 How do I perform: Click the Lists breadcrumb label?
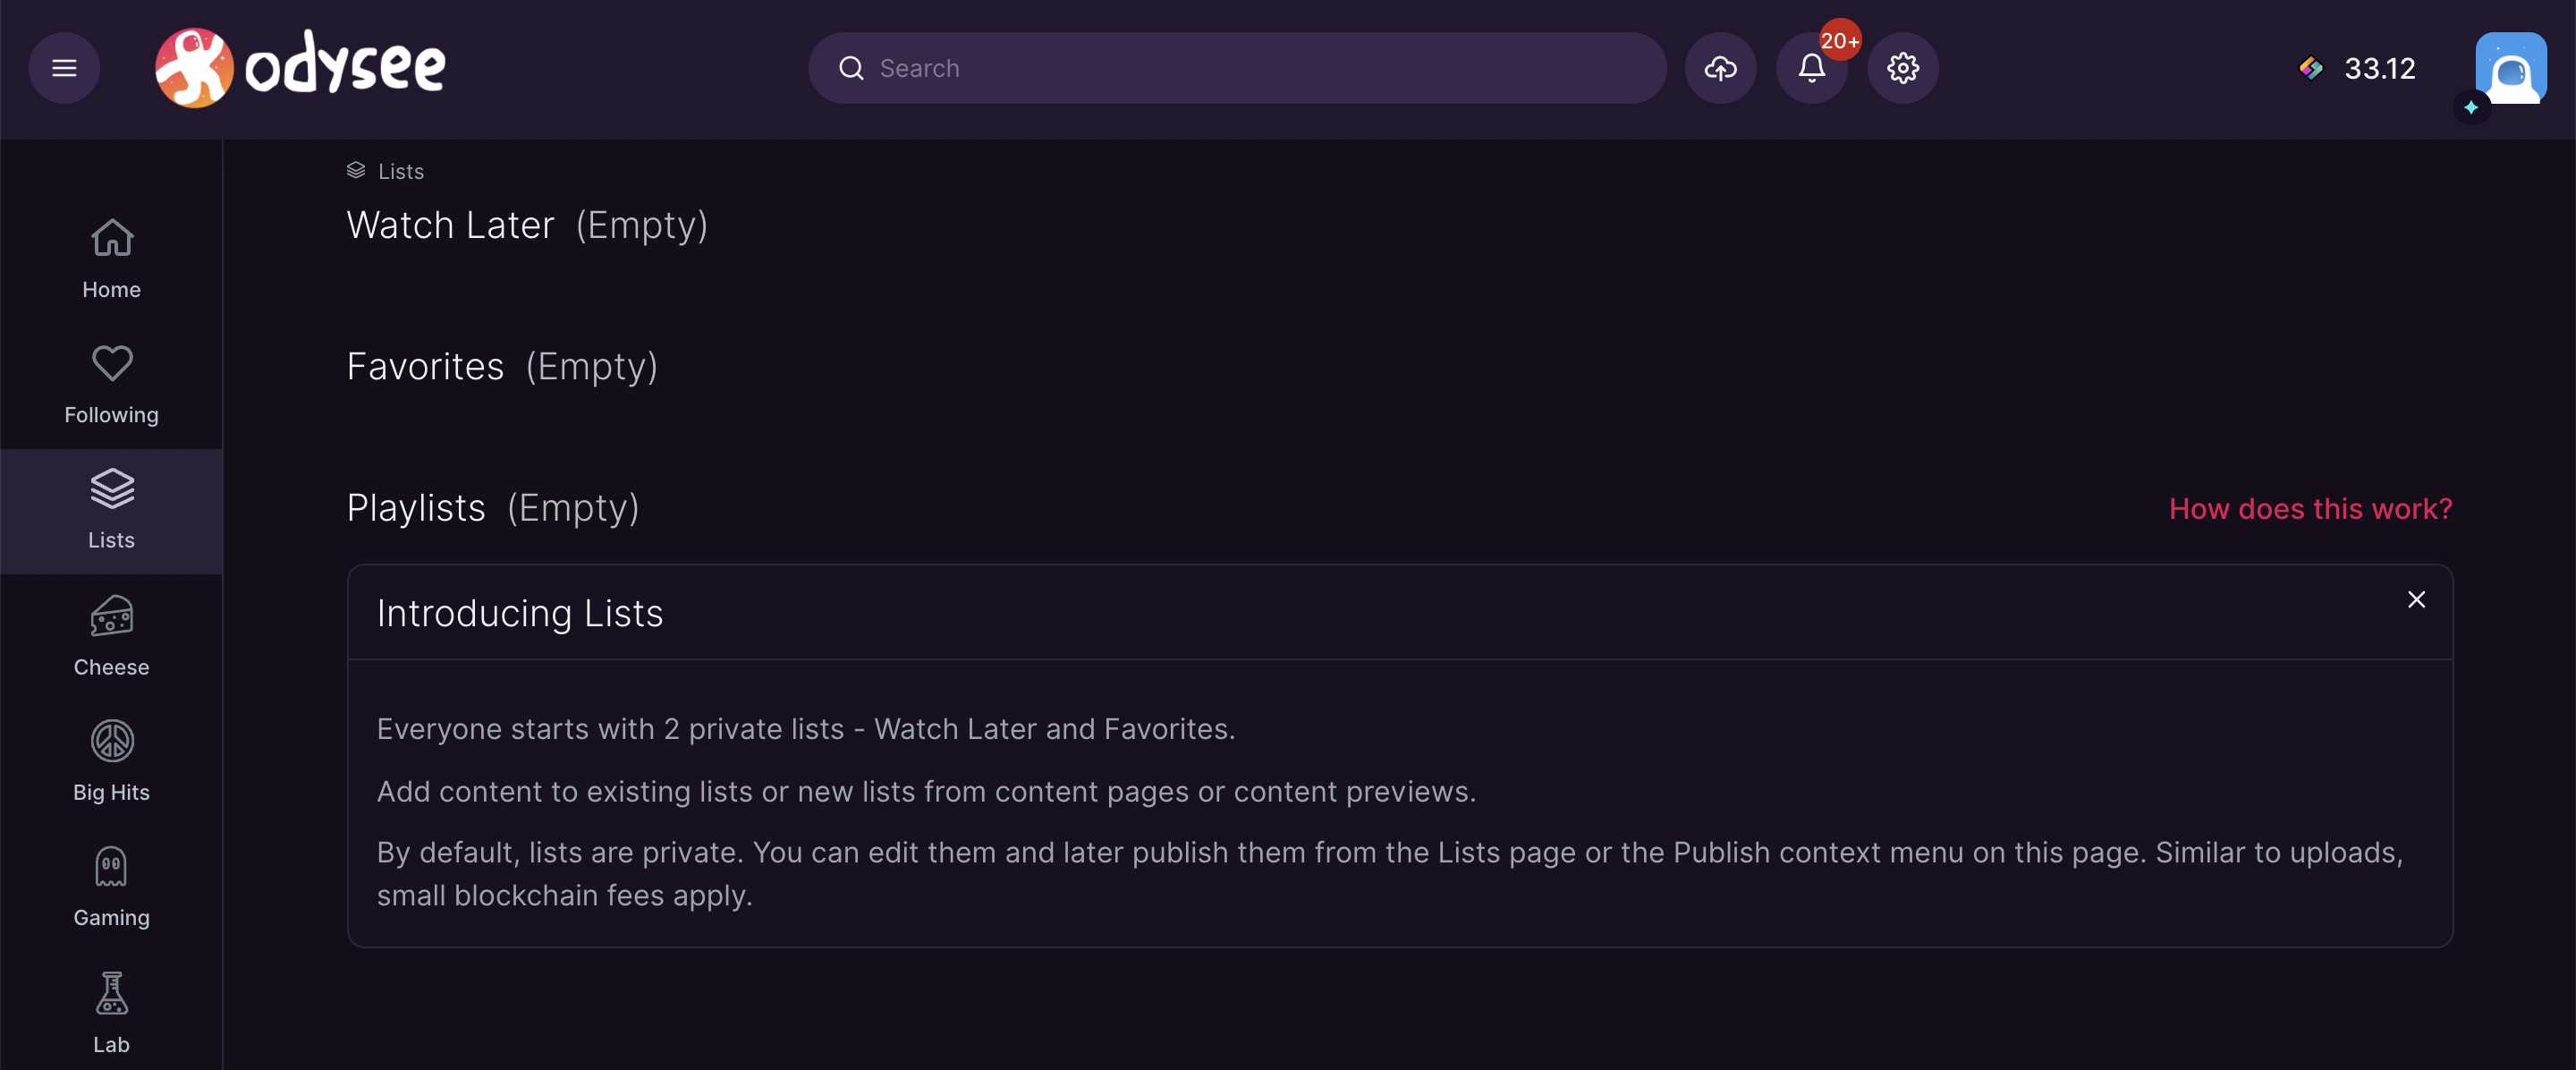(401, 171)
